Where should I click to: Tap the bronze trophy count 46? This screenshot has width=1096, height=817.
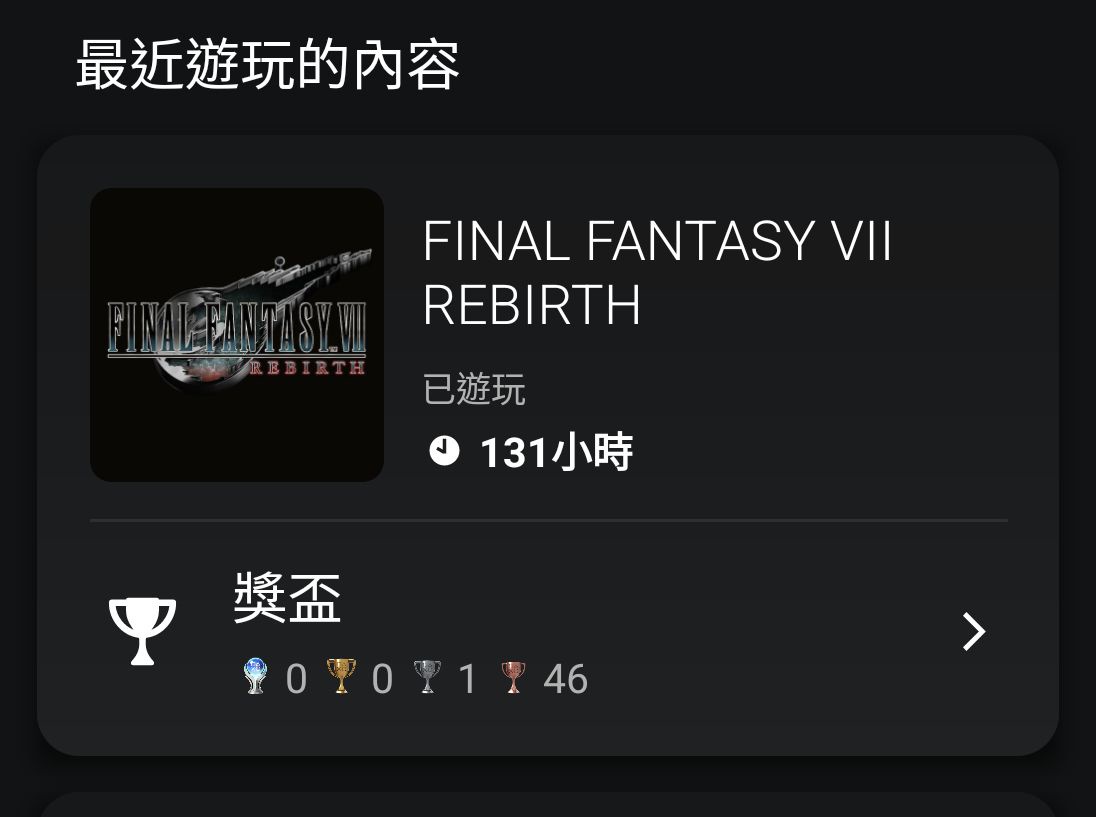pyautogui.click(x=565, y=679)
